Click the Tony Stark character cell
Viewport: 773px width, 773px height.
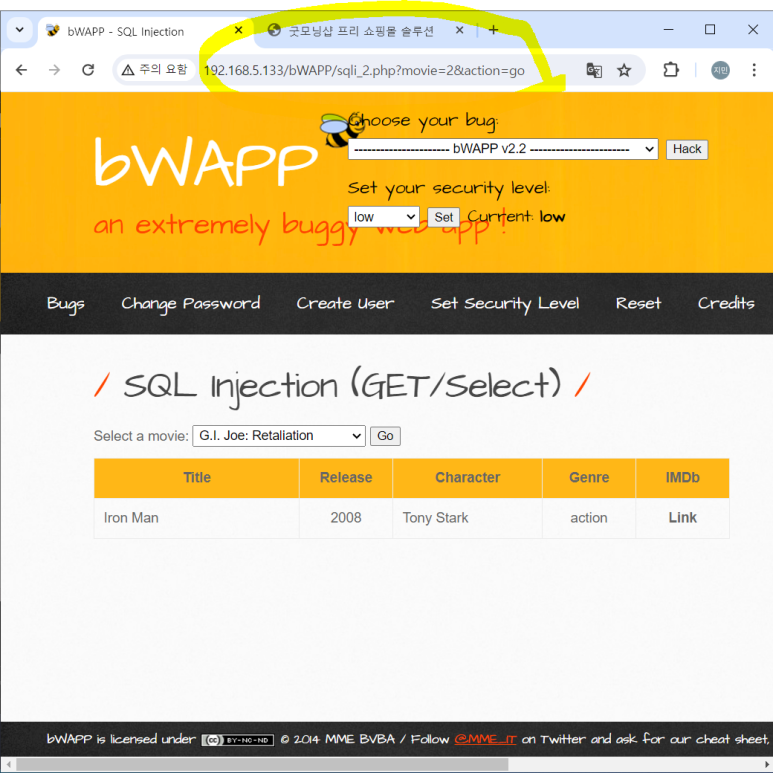click(467, 518)
